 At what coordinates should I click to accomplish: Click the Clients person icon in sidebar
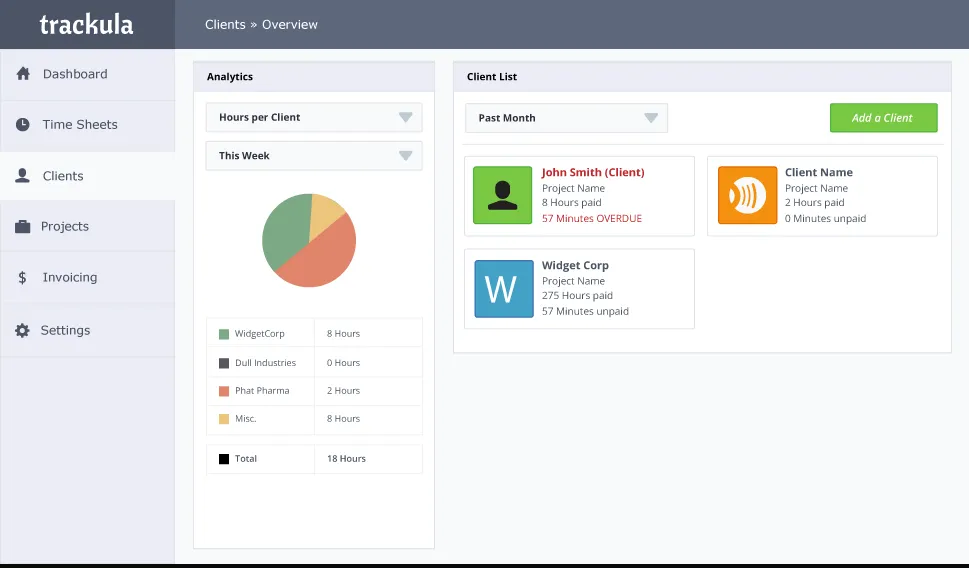pyautogui.click(x=22, y=176)
